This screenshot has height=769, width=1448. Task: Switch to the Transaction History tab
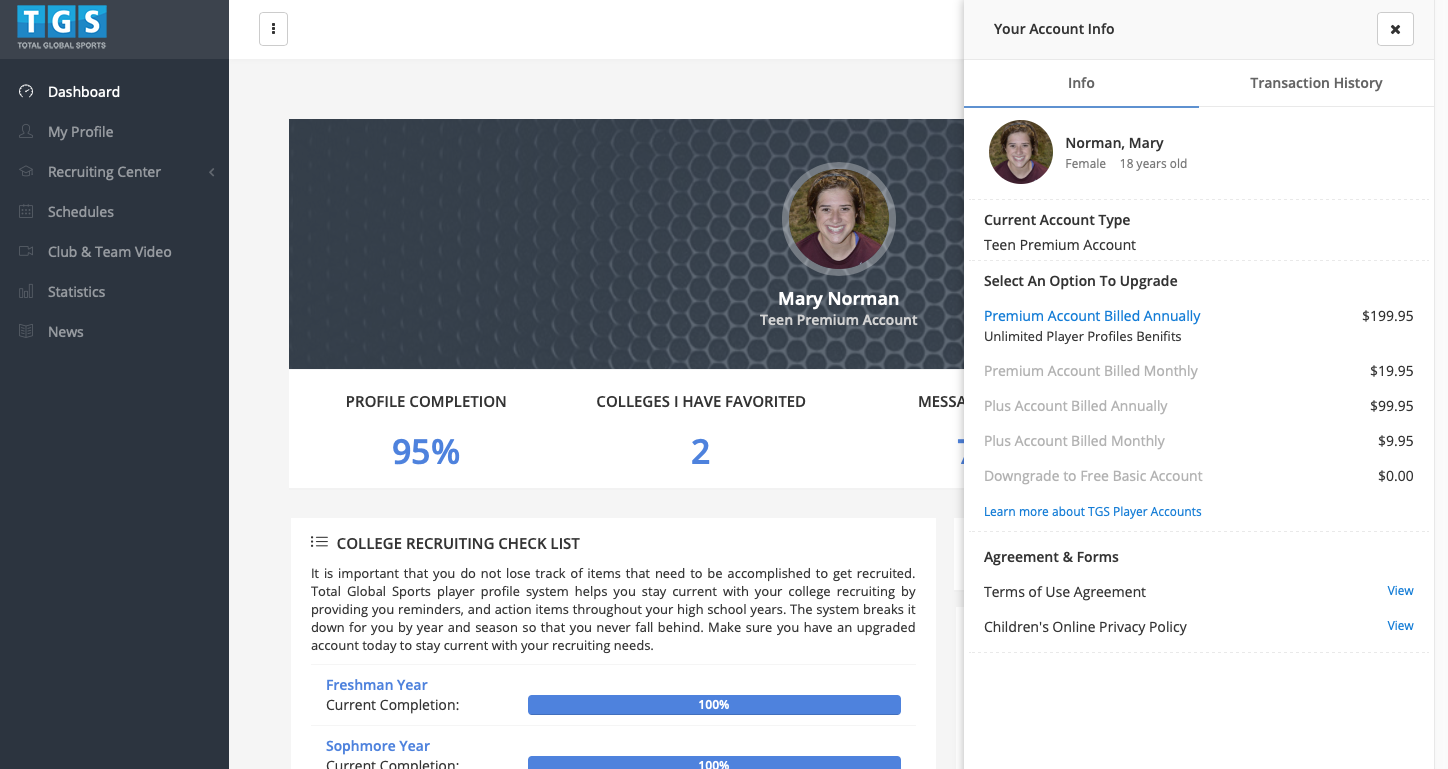coord(1315,83)
